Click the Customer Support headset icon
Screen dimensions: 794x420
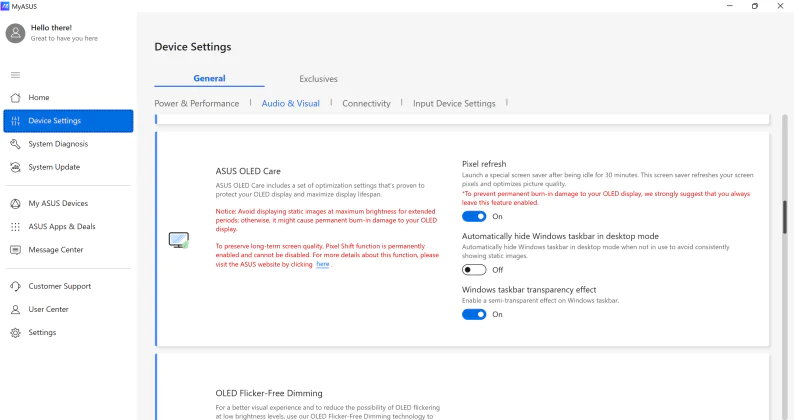16,286
